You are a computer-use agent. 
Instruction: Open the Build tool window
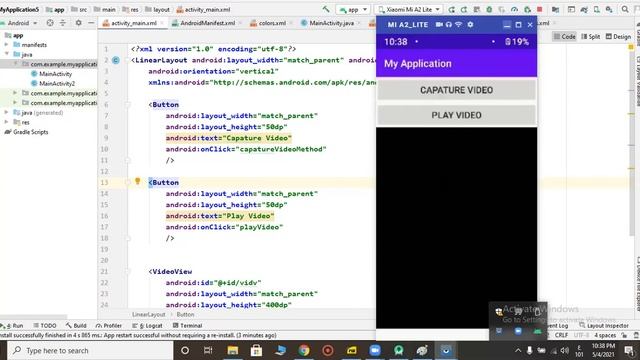[76, 326]
